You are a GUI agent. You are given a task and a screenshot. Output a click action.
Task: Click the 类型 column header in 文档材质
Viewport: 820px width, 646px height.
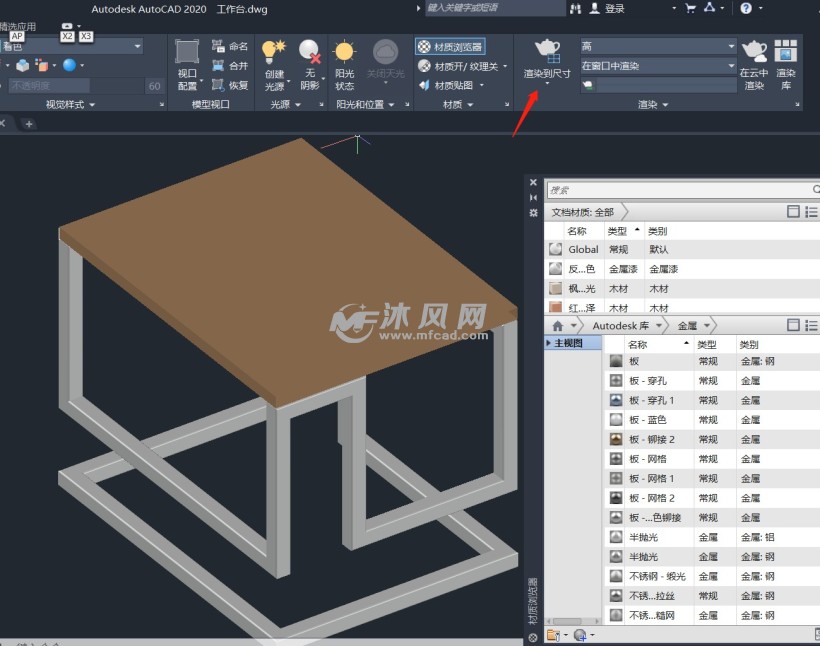coord(617,231)
